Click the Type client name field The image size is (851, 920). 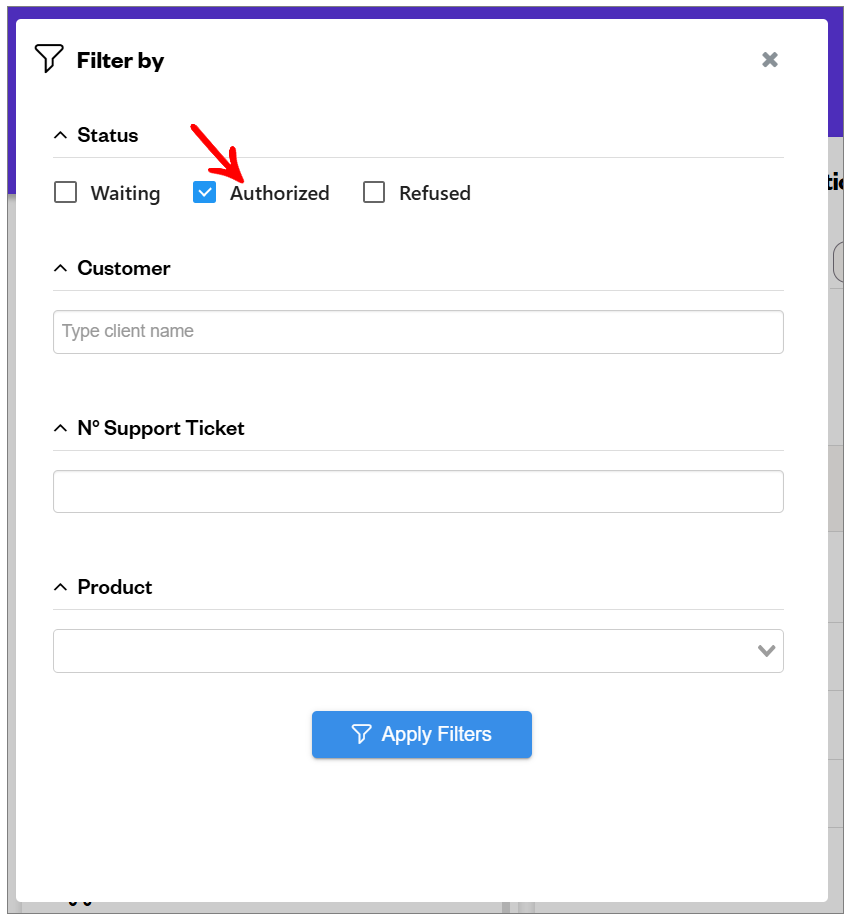418,332
